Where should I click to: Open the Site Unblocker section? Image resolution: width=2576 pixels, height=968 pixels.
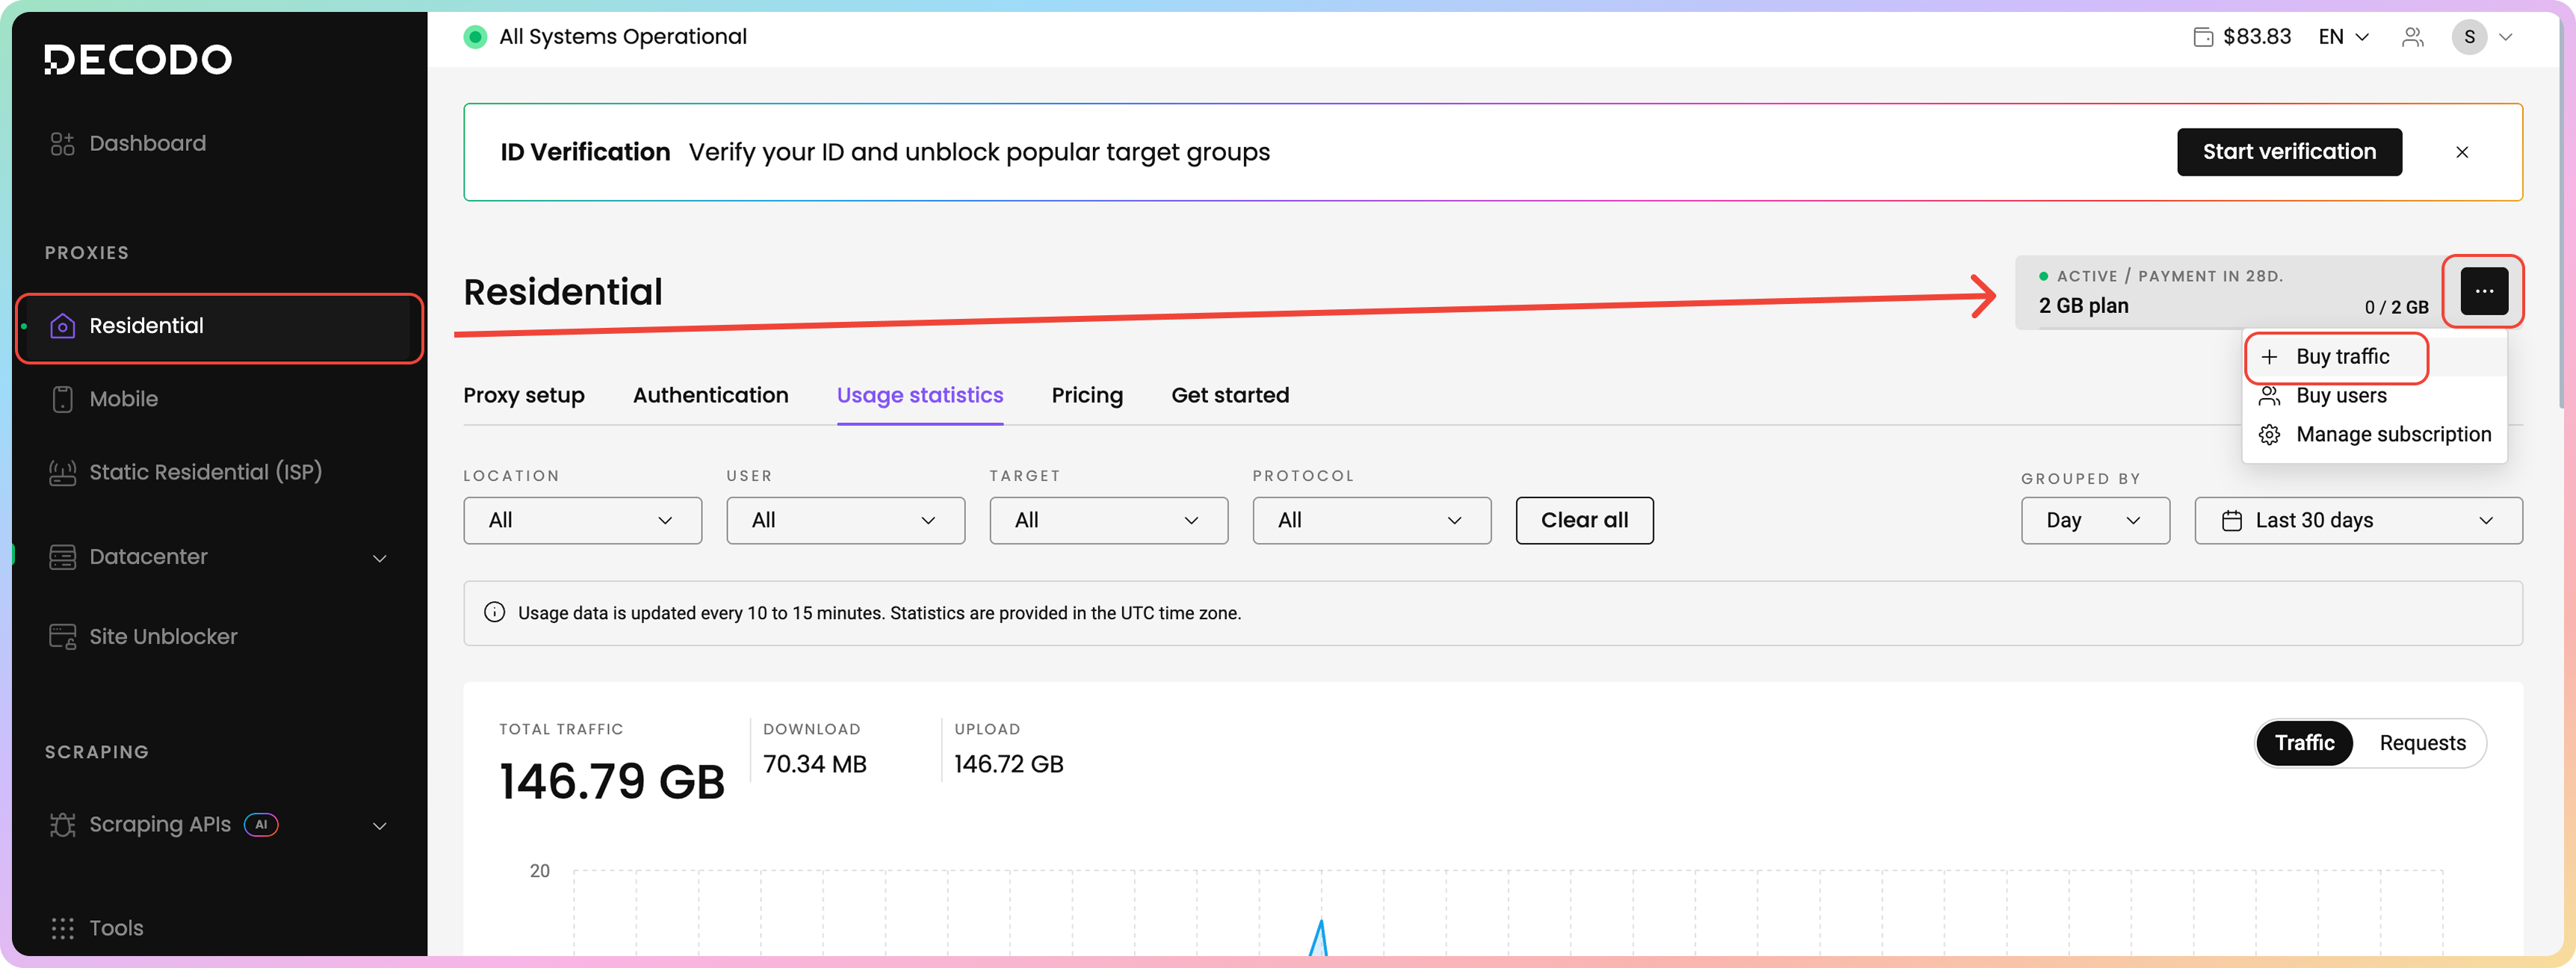point(163,637)
